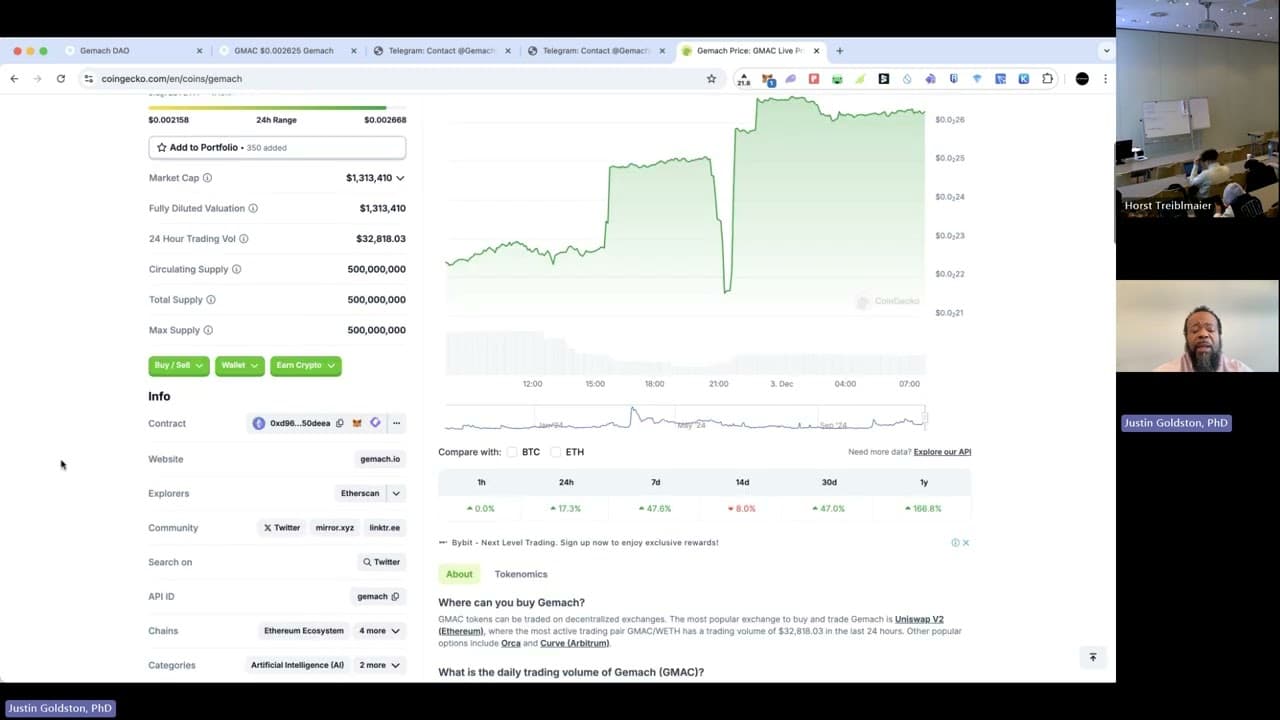Jump to page top with the arrow button
The width and height of the screenshot is (1280, 720).
tap(1092, 657)
